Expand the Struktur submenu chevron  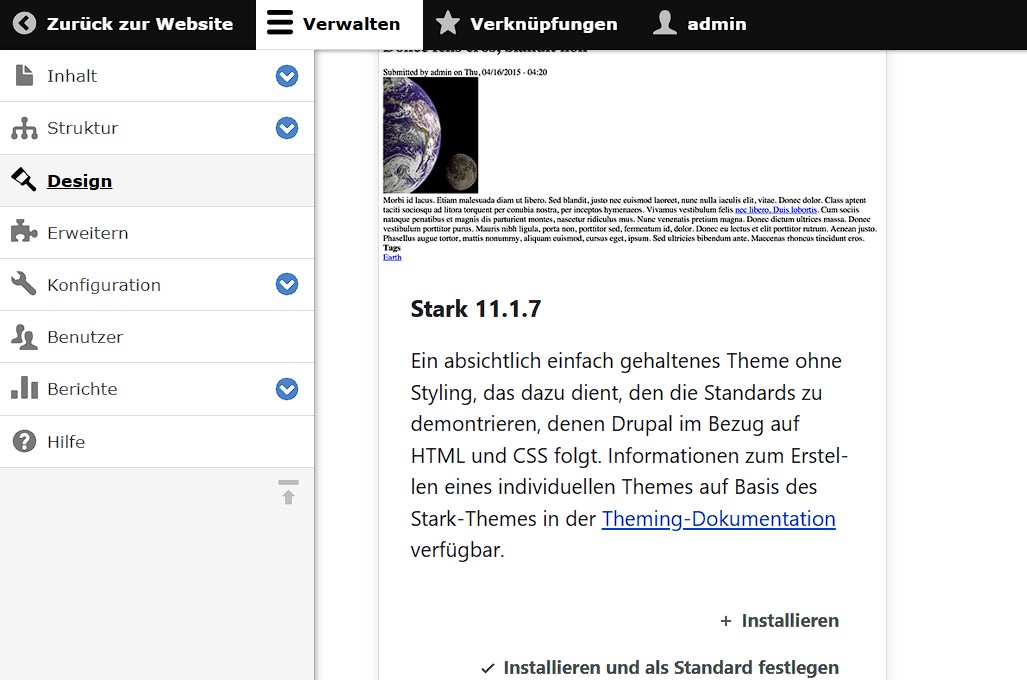tap(287, 128)
